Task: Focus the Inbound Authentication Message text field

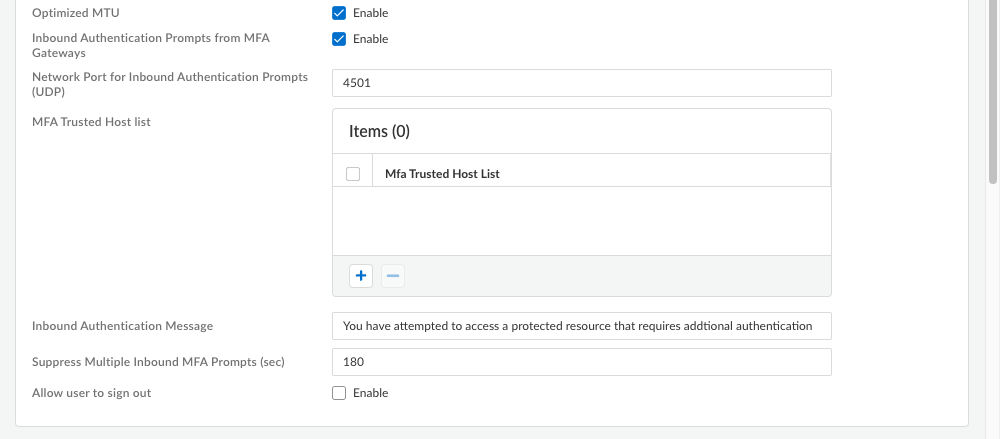Action: pos(581,326)
